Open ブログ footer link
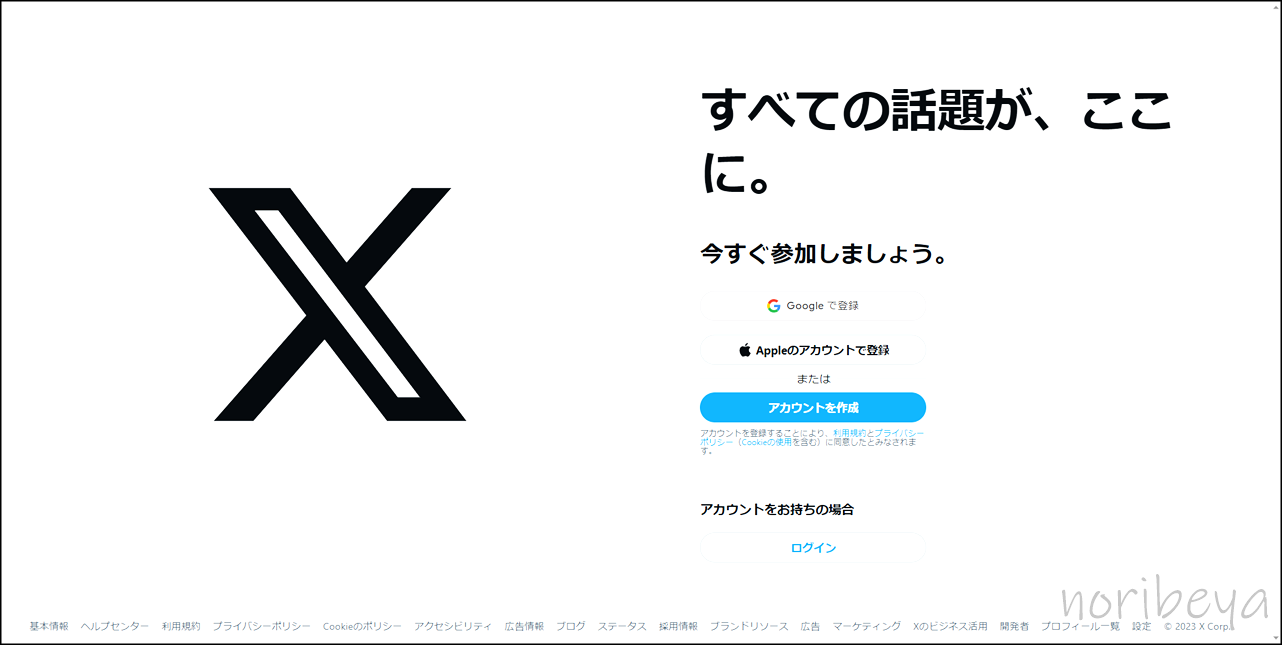Viewport: 1282px width, 645px height. 571,626
